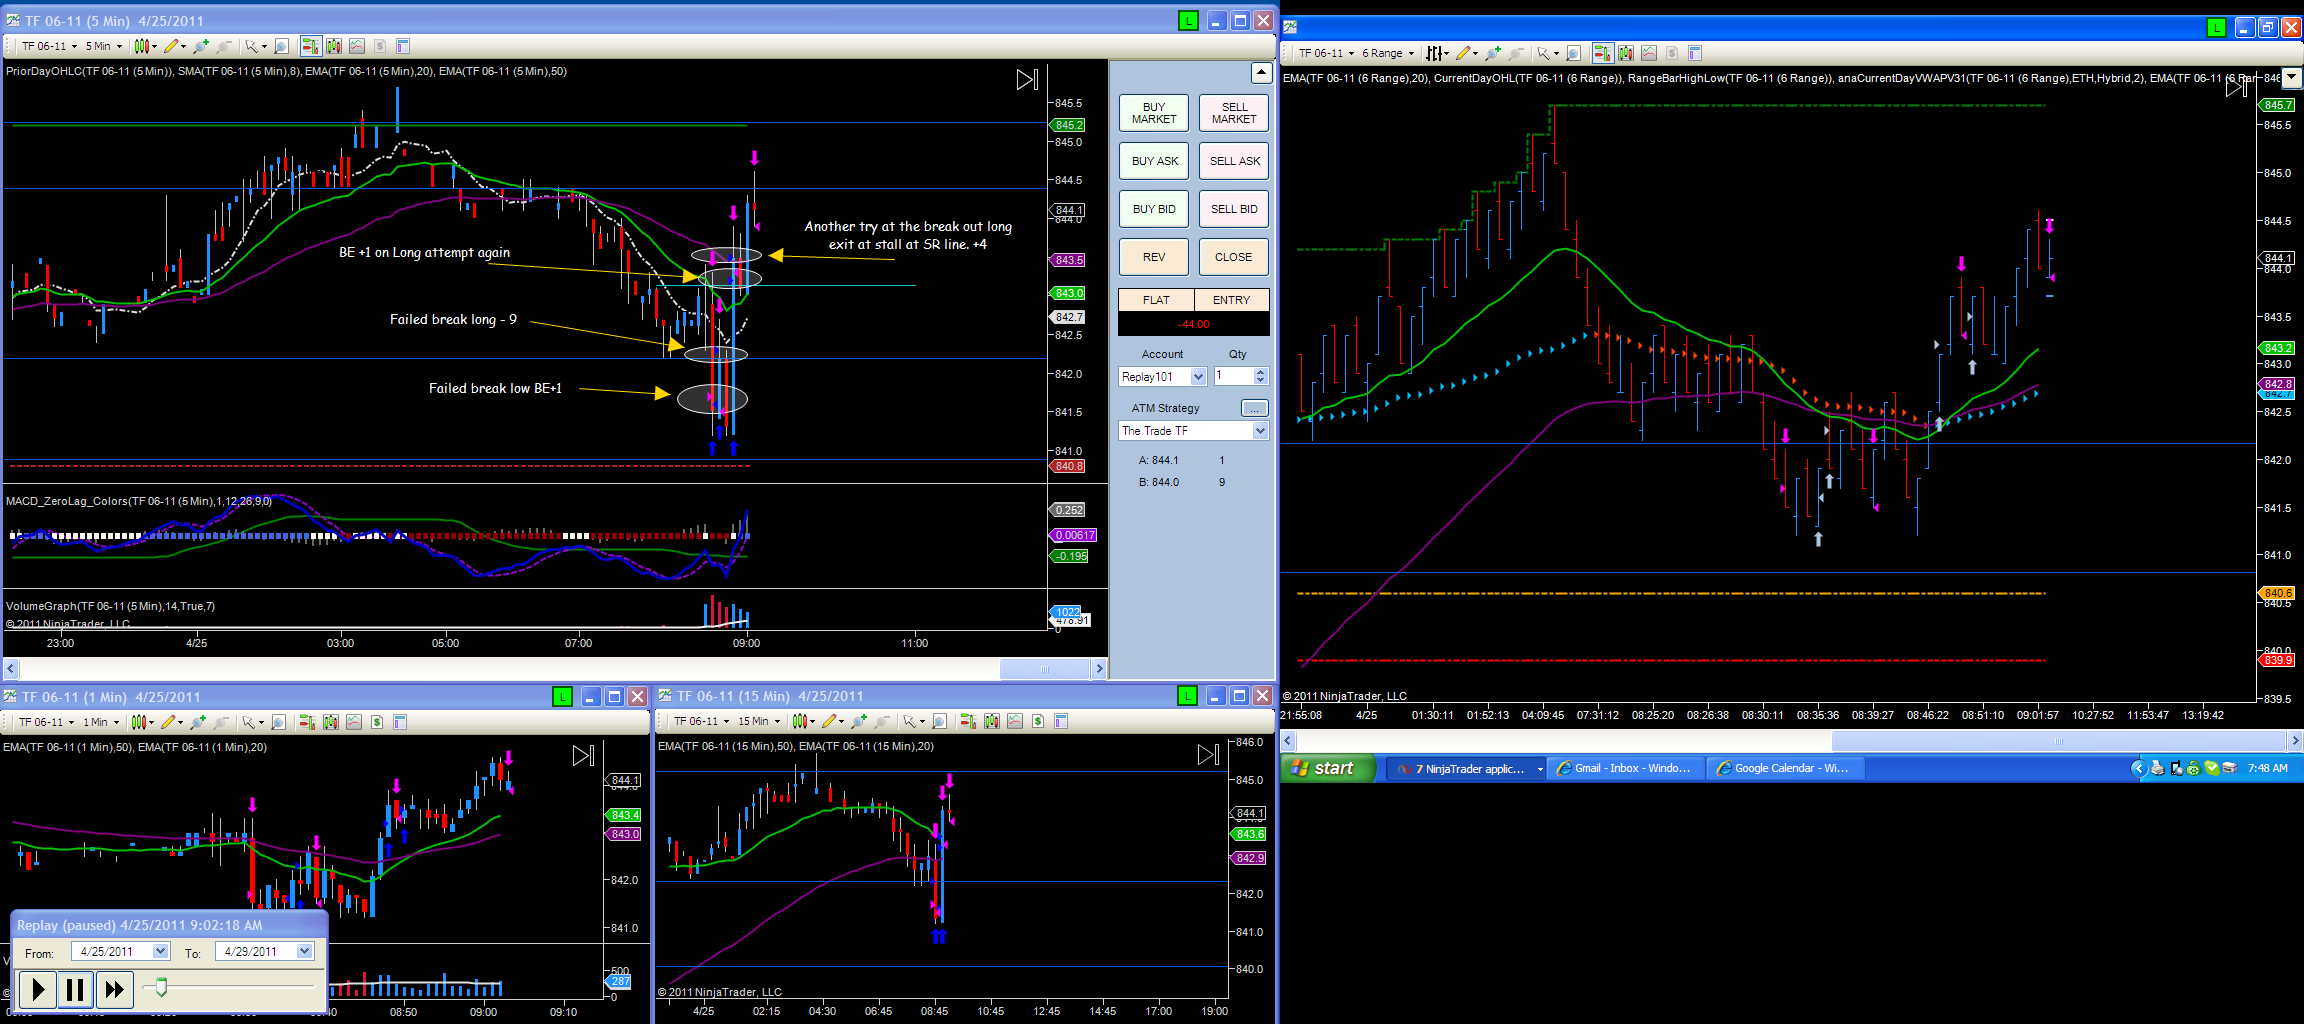Open Indicators icon in 1 Min chart toolbar
This screenshot has width=2304, height=1024.
(330, 722)
